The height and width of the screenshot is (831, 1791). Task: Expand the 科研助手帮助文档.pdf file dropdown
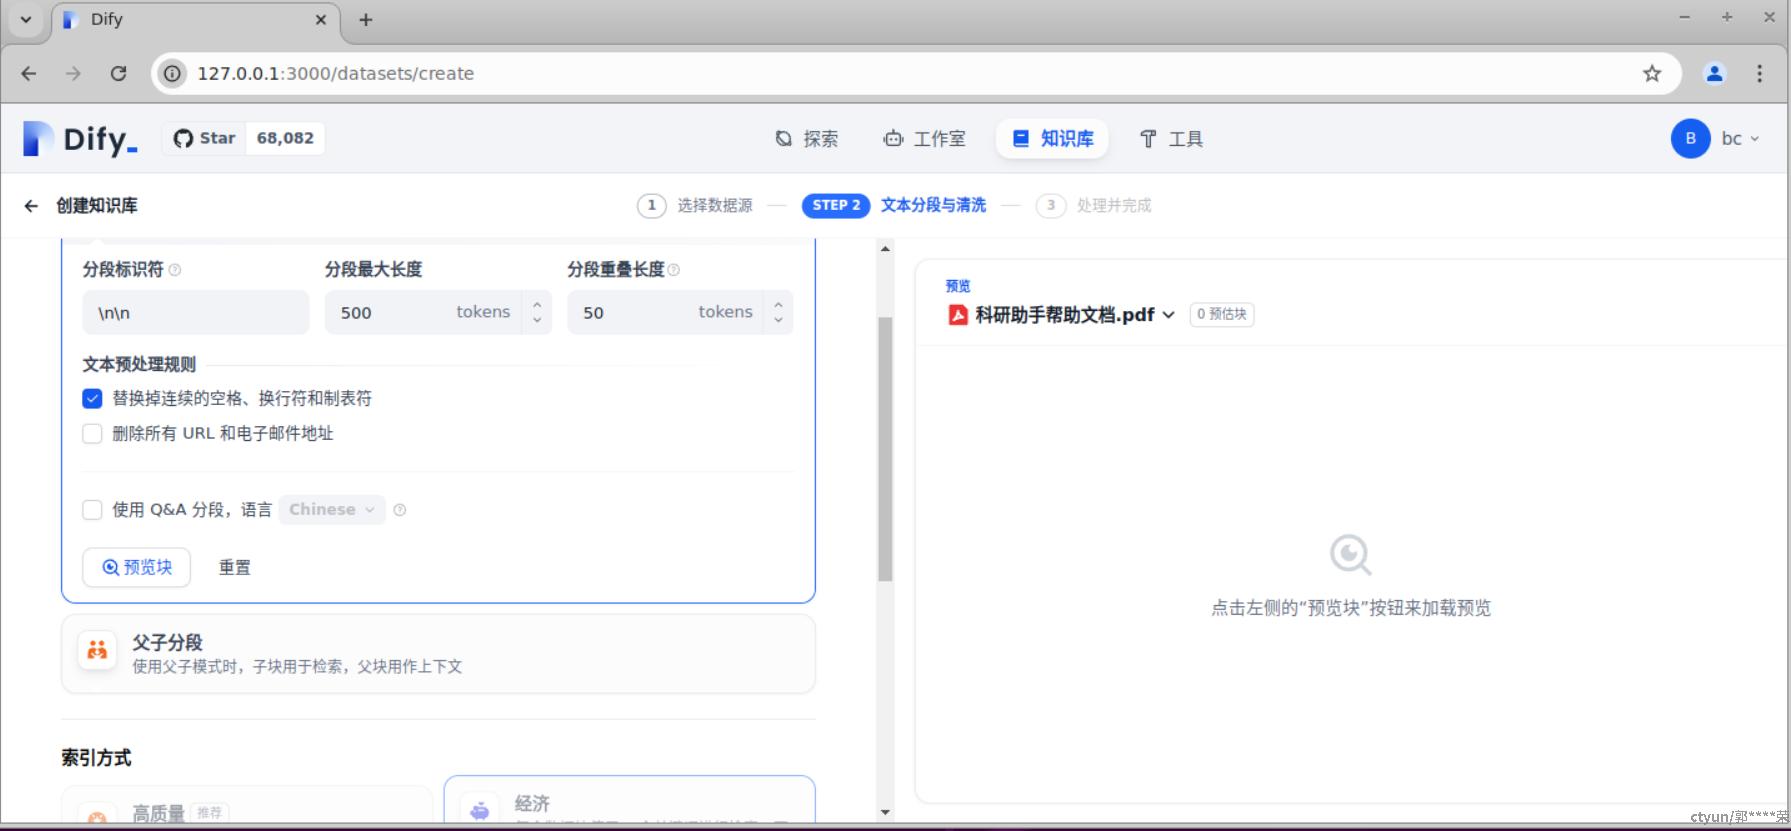1168,315
